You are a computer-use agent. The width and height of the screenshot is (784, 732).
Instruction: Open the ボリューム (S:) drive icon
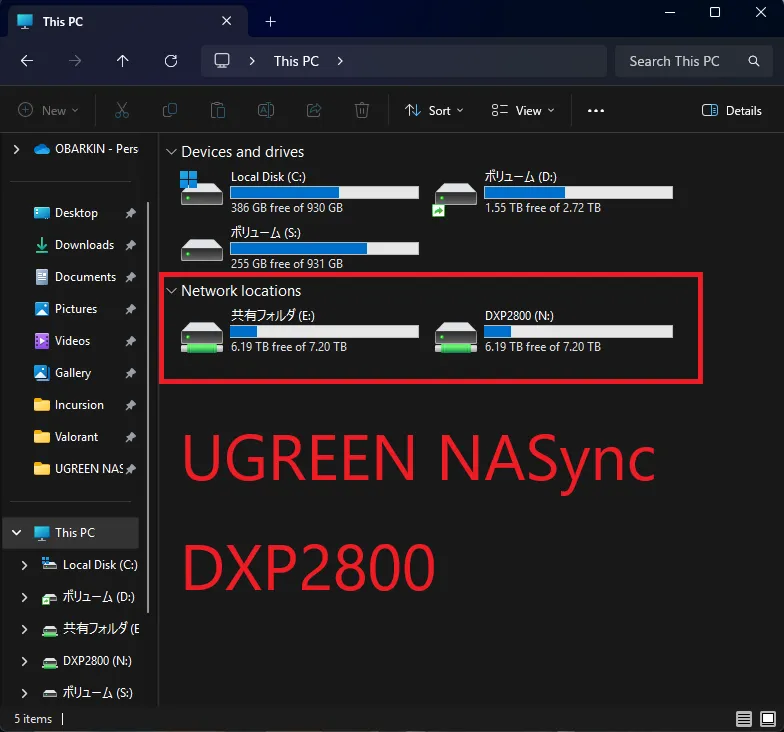202,250
